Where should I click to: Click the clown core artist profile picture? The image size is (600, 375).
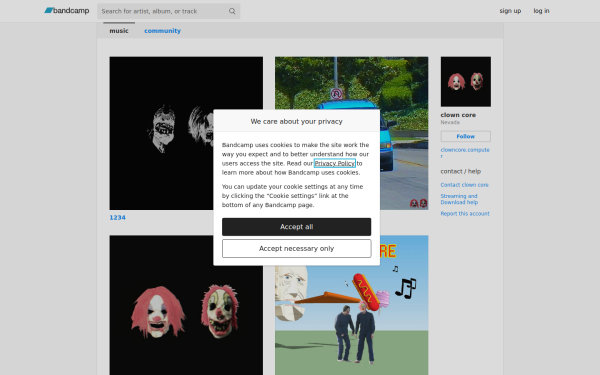[x=466, y=82]
